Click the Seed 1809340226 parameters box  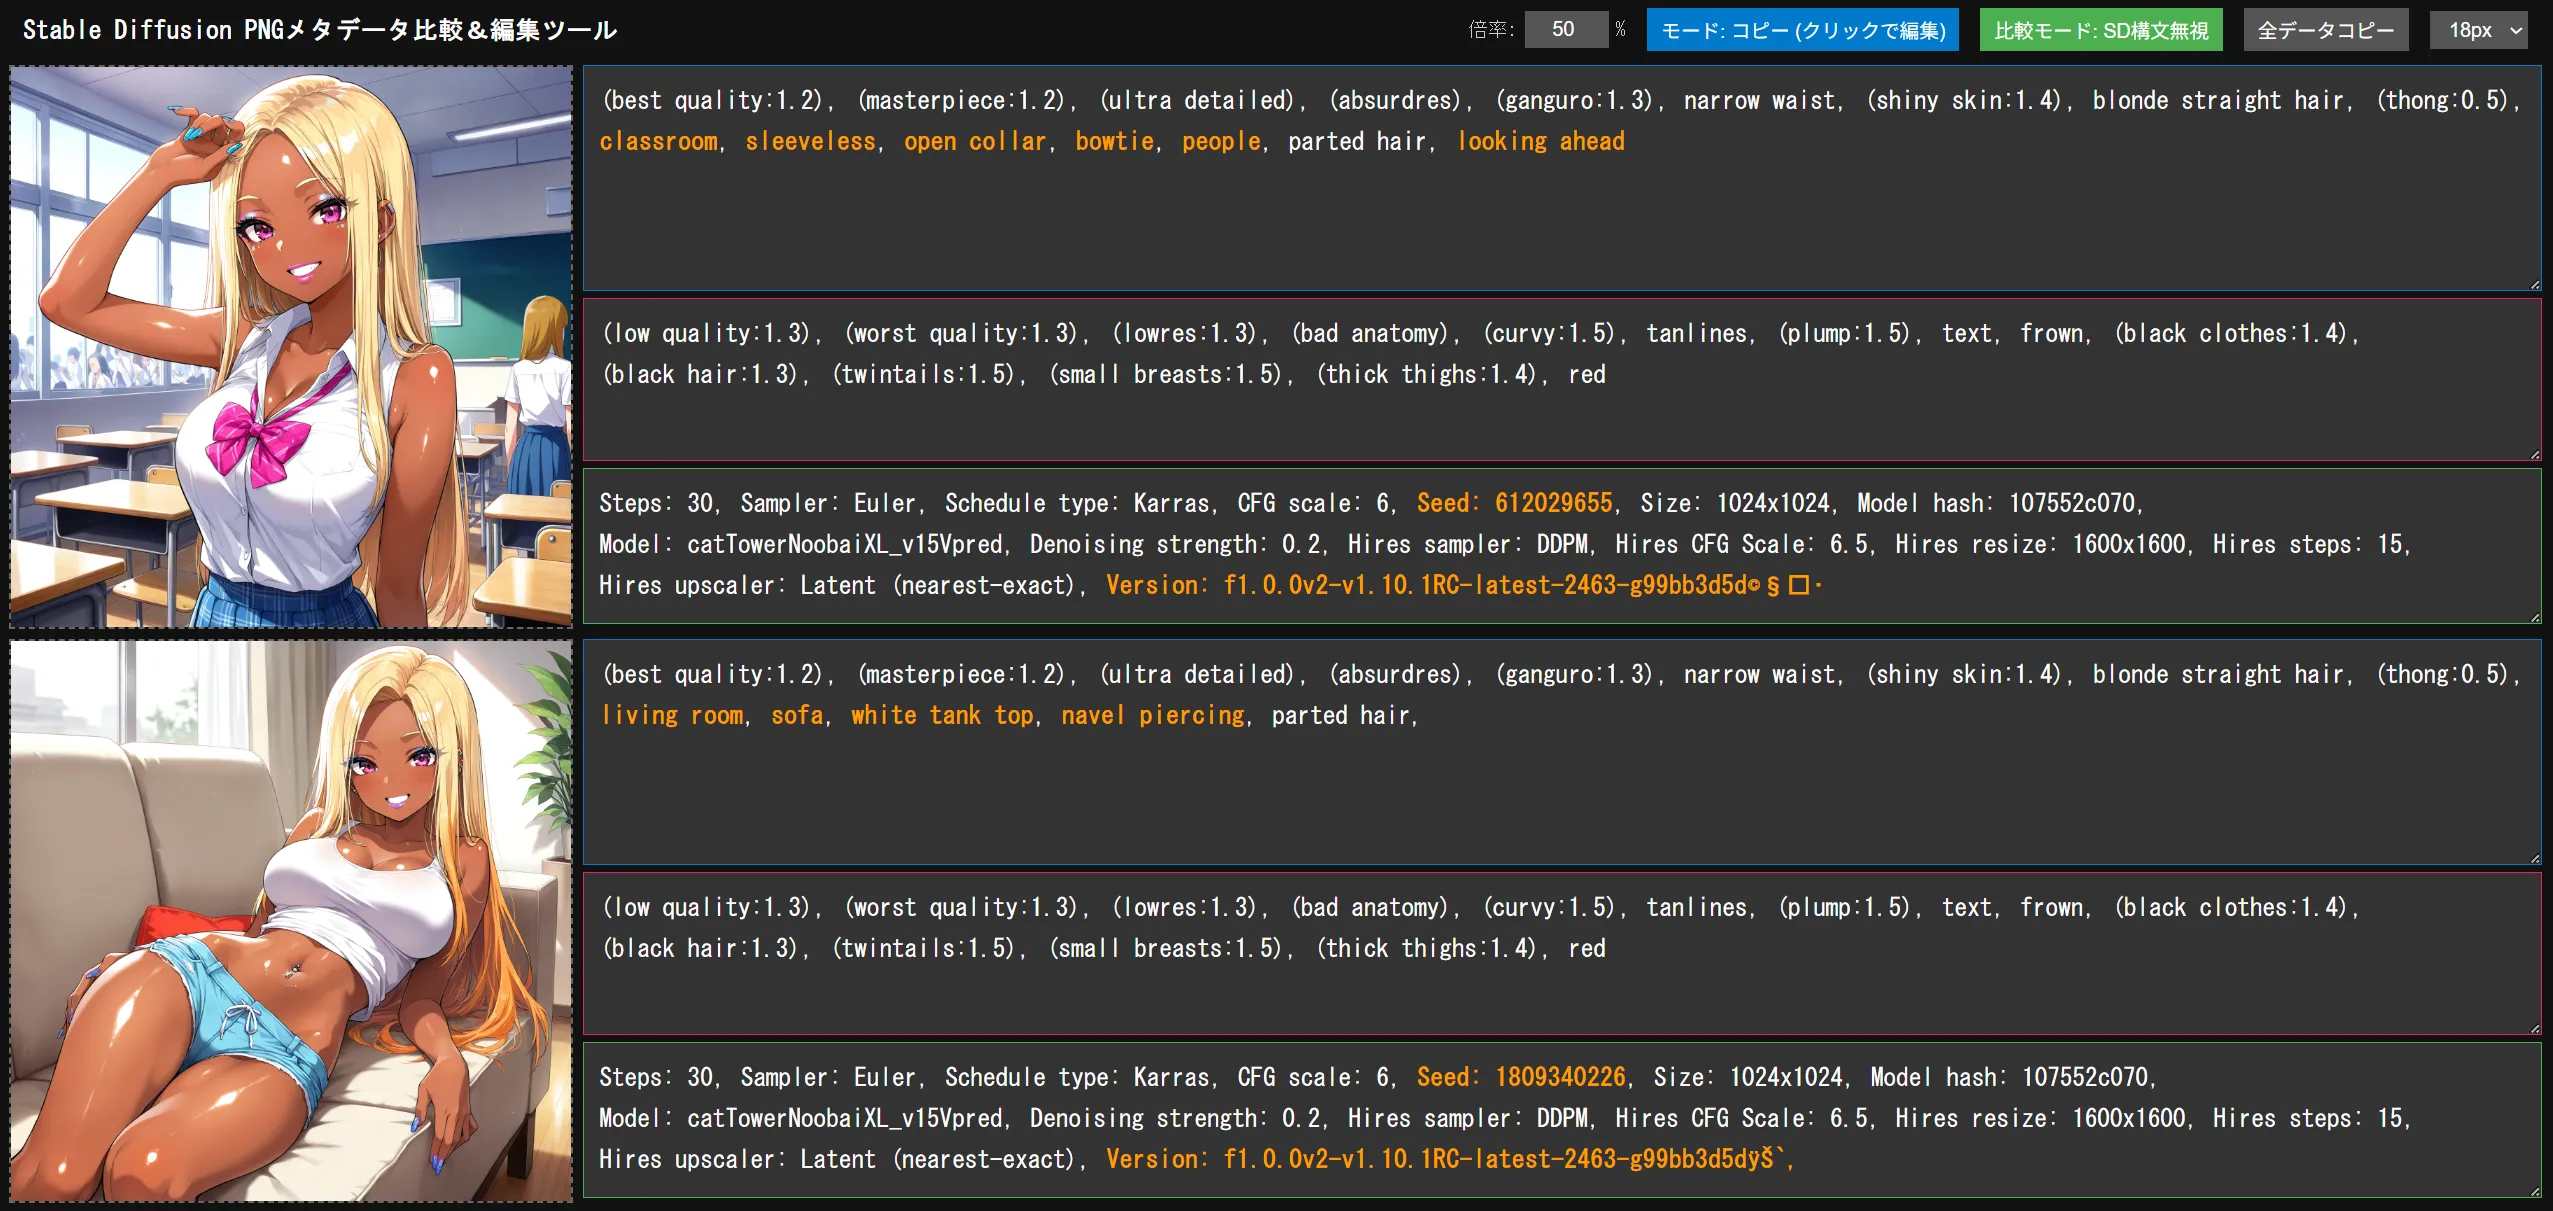pos(1561,1119)
